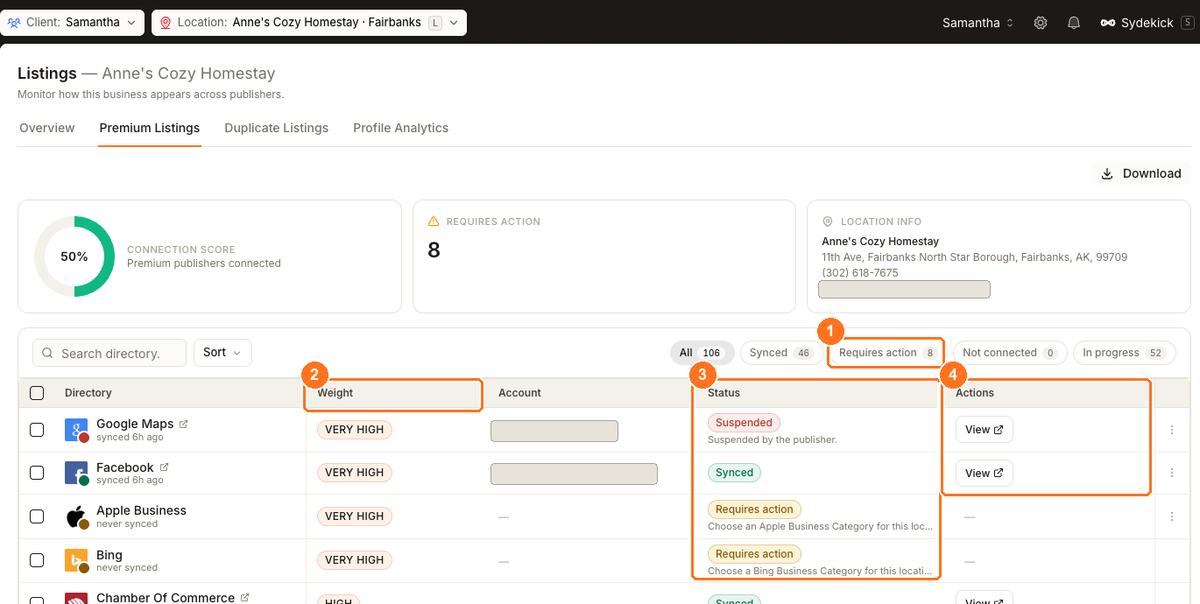Click the Client people icon in the header
The width and height of the screenshot is (1200, 604).
coord(14,22)
